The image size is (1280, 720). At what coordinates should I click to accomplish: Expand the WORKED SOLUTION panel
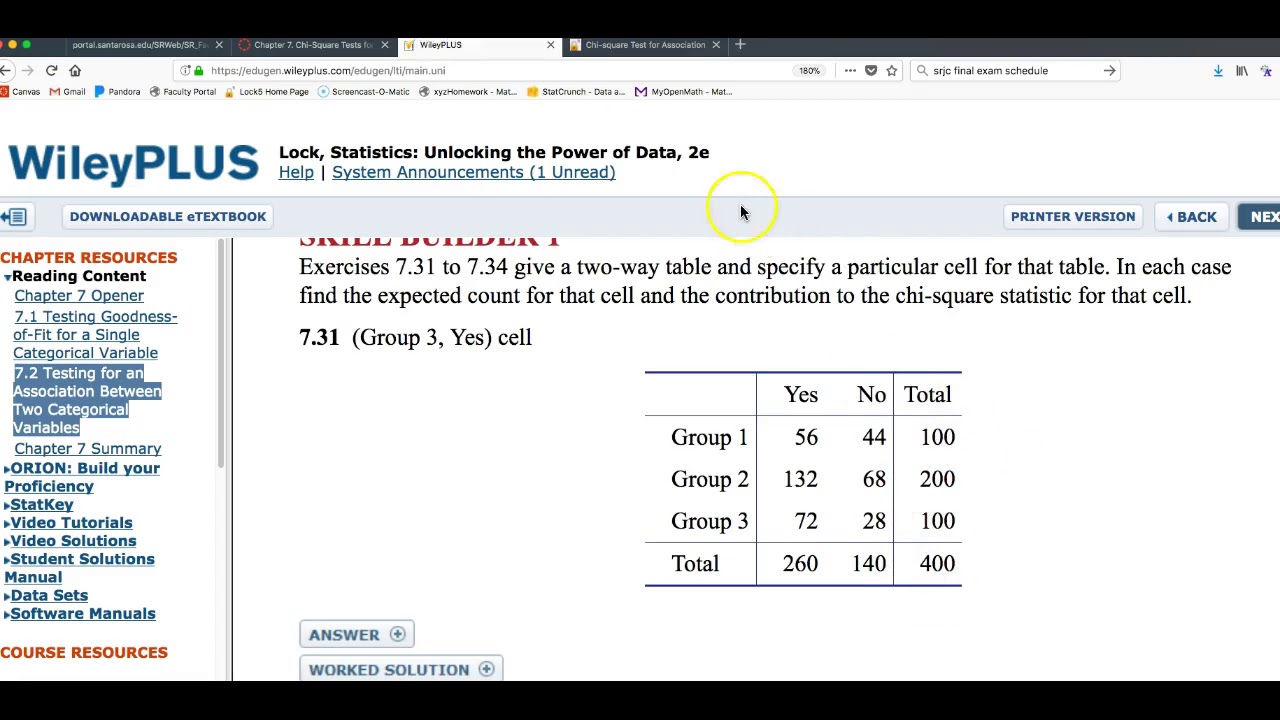click(401, 669)
